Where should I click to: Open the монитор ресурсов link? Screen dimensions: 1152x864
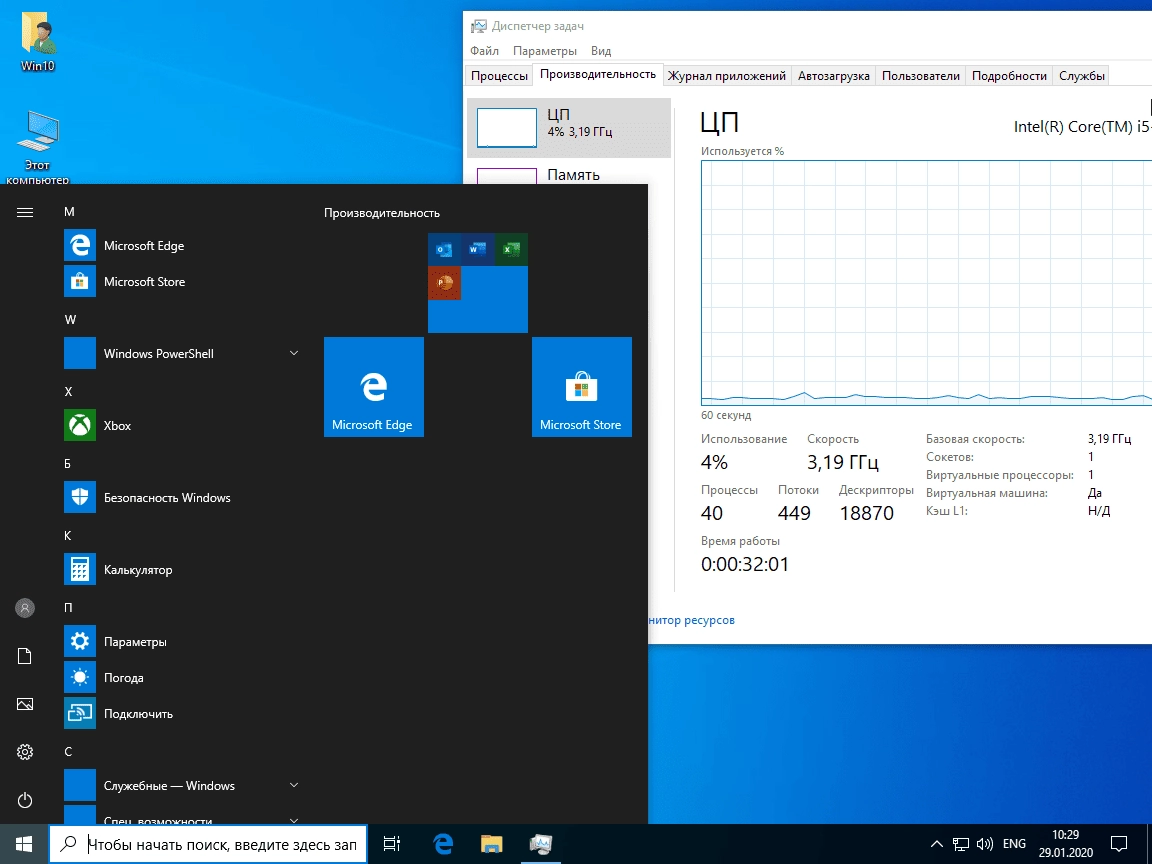click(691, 620)
